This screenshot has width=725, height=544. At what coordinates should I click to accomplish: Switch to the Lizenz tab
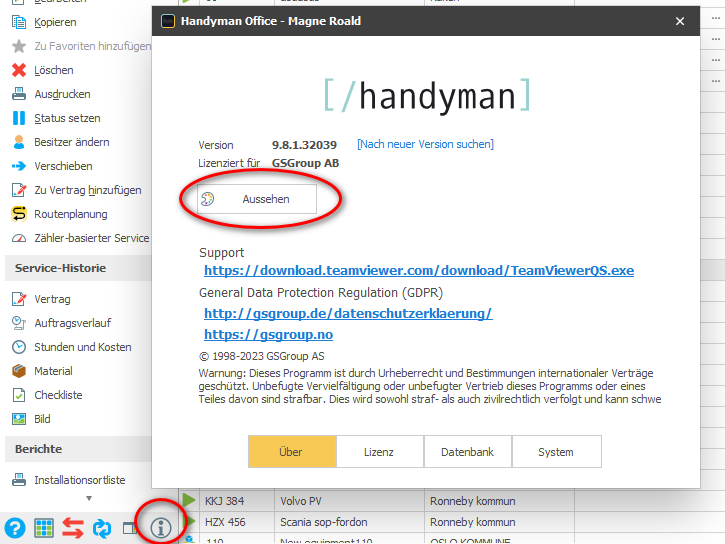coord(380,452)
